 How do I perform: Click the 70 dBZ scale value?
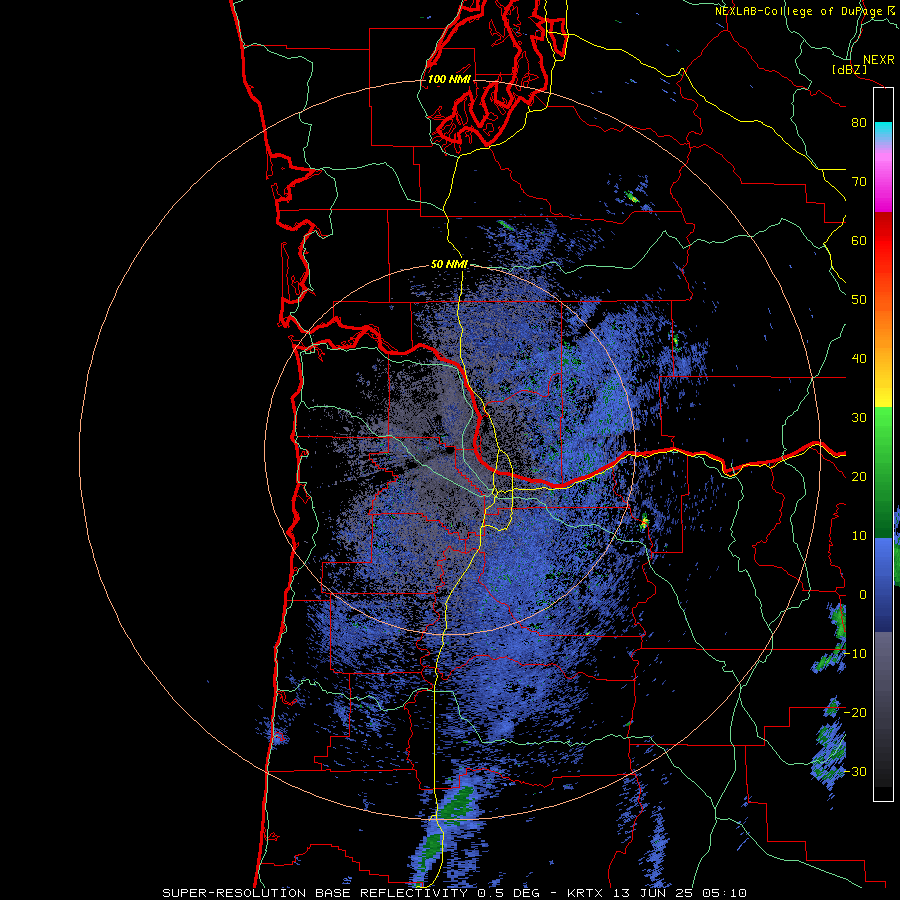pos(859,182)
